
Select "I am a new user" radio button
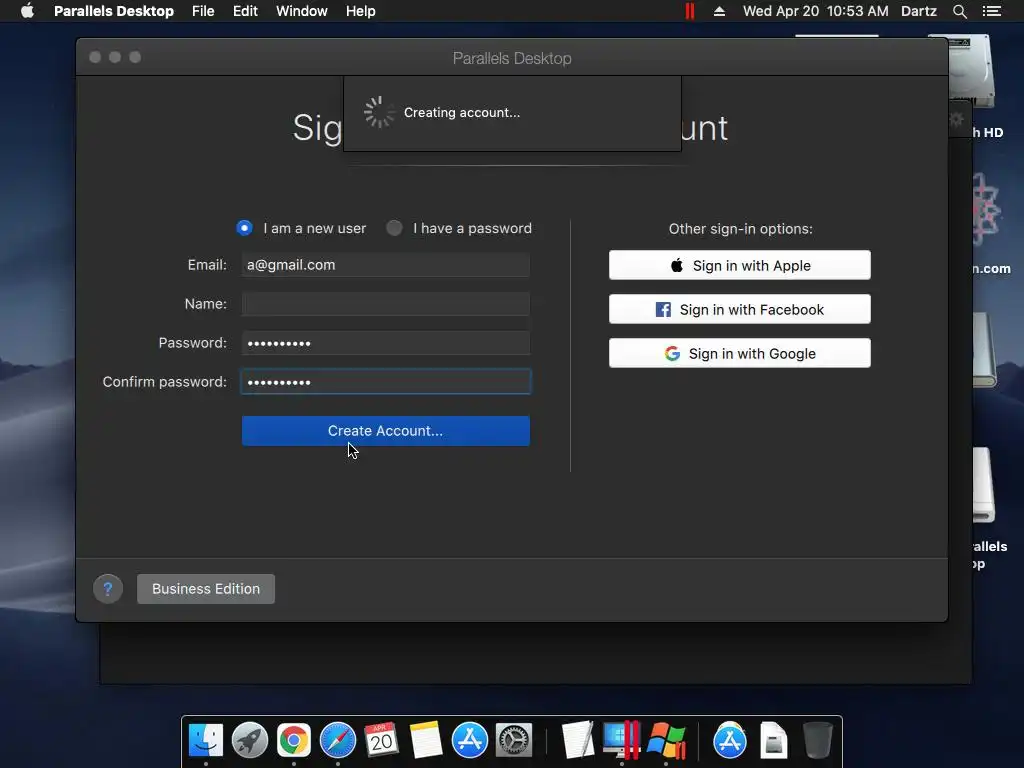click(x=244, y=228)
